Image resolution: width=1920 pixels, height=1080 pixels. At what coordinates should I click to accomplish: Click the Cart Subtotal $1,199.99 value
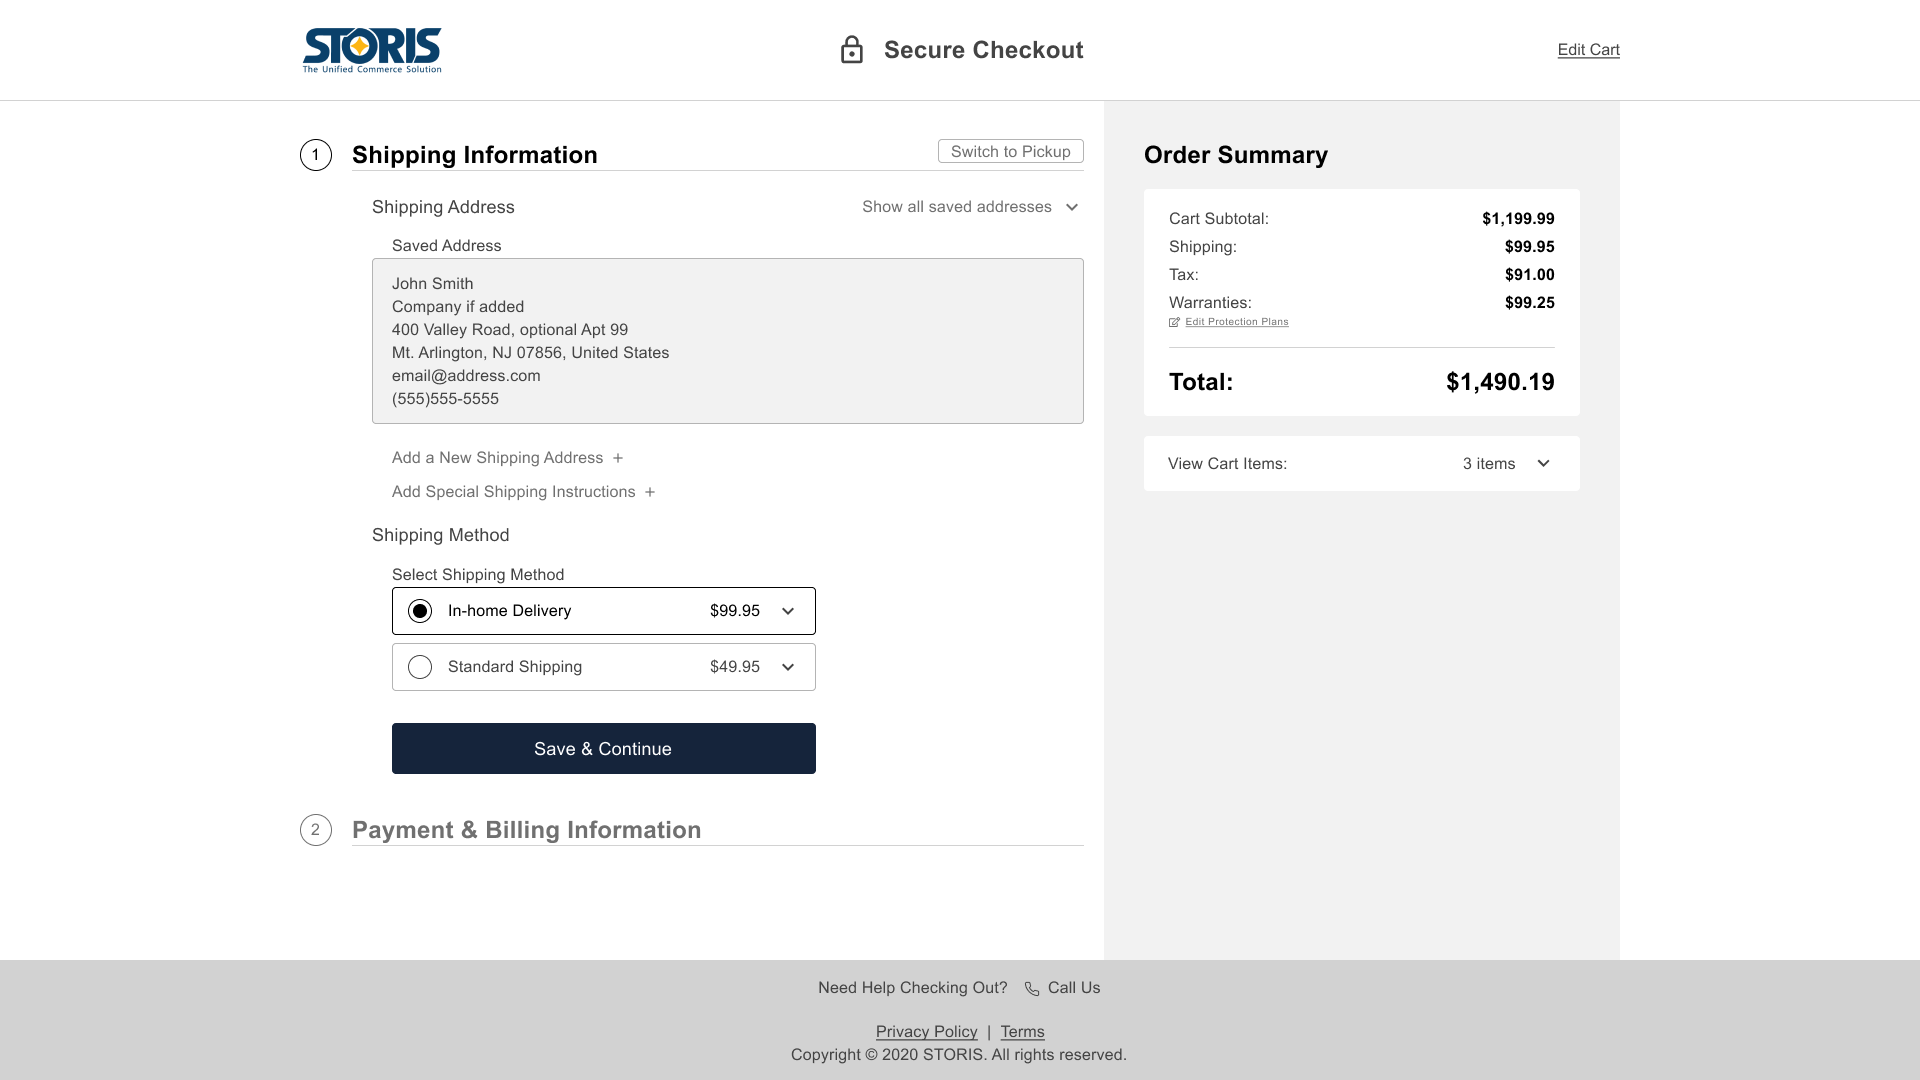pyautogui.click(x=1518, y=219)
